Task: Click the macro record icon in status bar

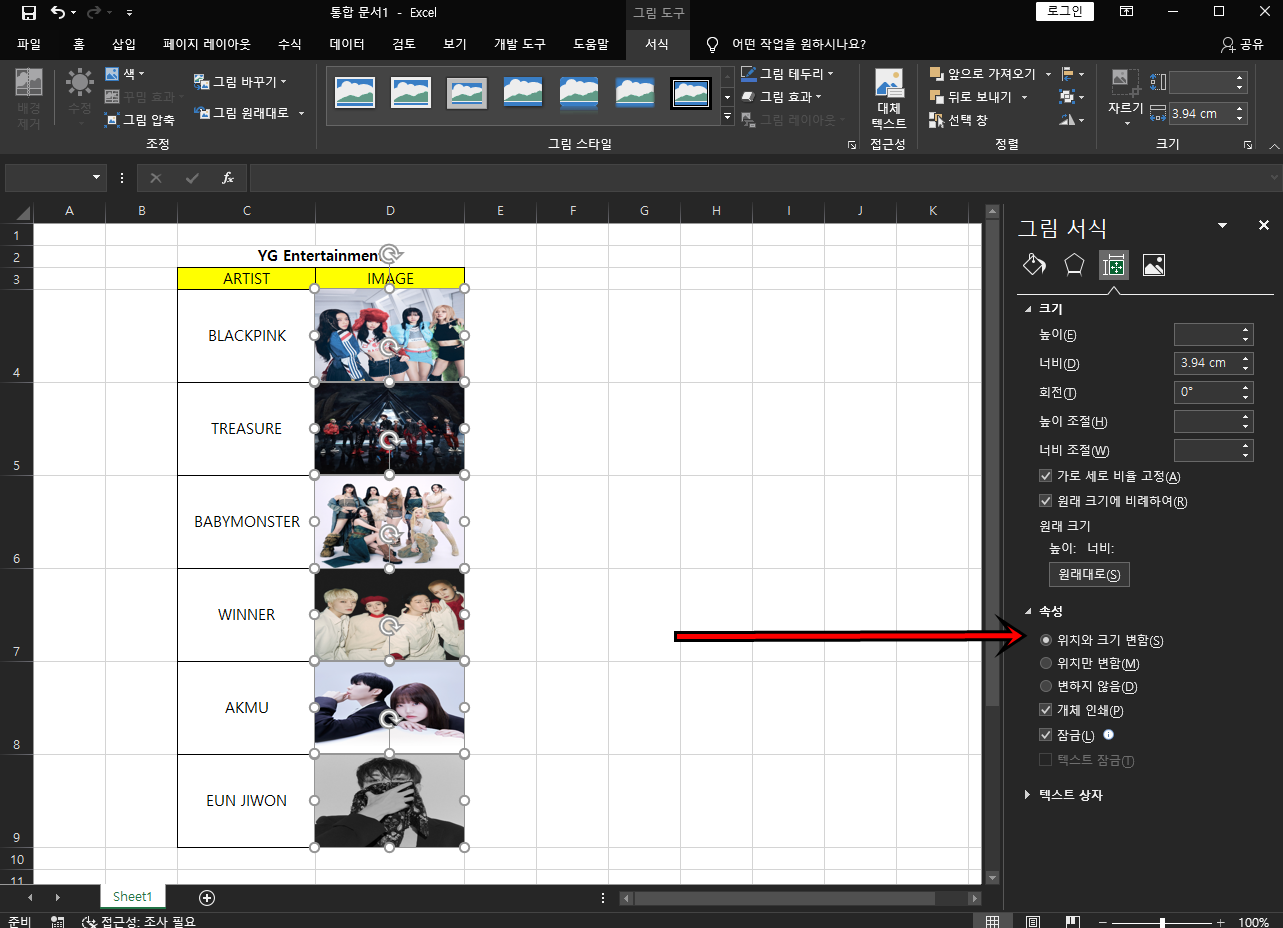Action: tap(57, 921)
